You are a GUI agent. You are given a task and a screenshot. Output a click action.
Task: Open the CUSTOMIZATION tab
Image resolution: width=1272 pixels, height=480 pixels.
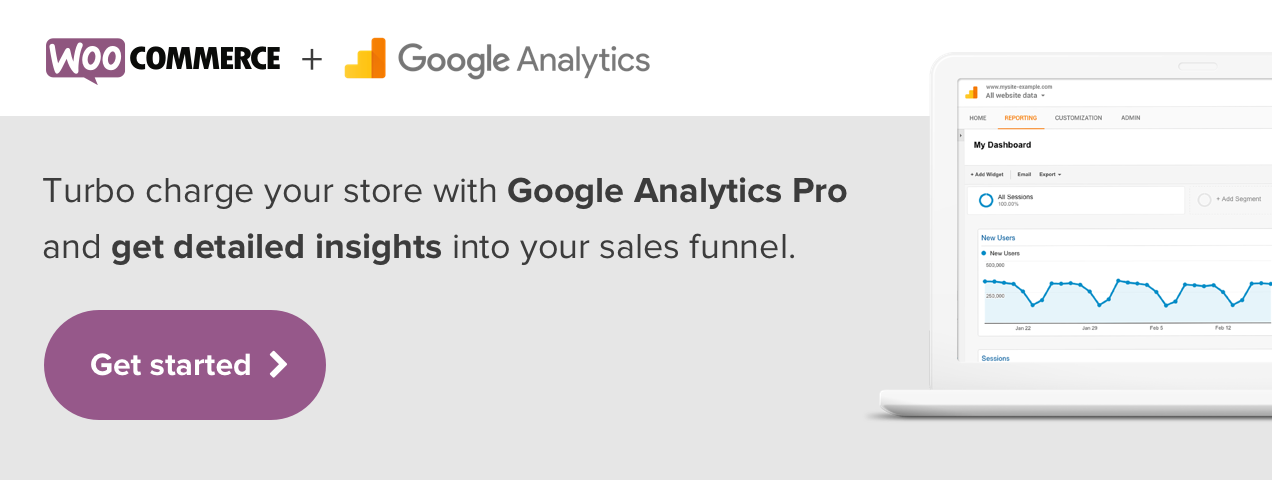click(x=1078, y=118)
